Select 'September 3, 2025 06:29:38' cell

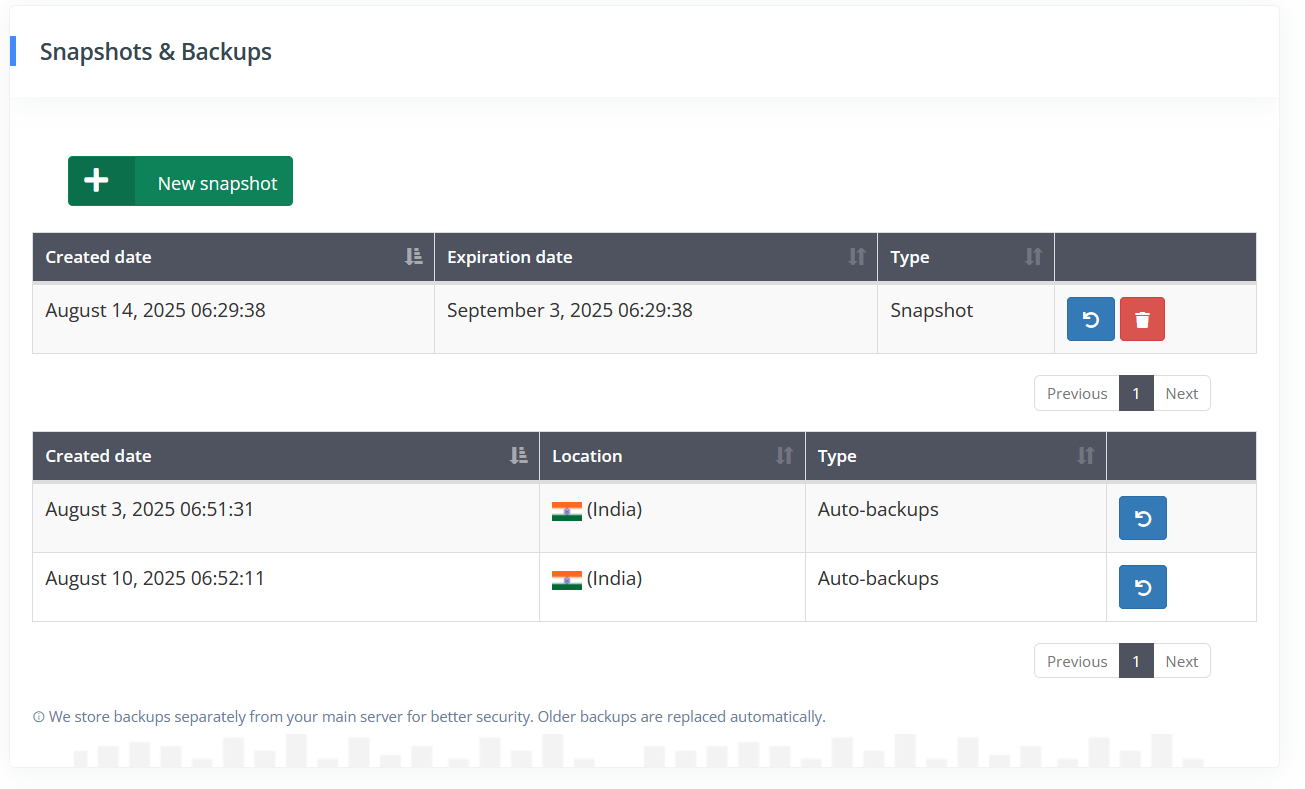pos(656,319)
